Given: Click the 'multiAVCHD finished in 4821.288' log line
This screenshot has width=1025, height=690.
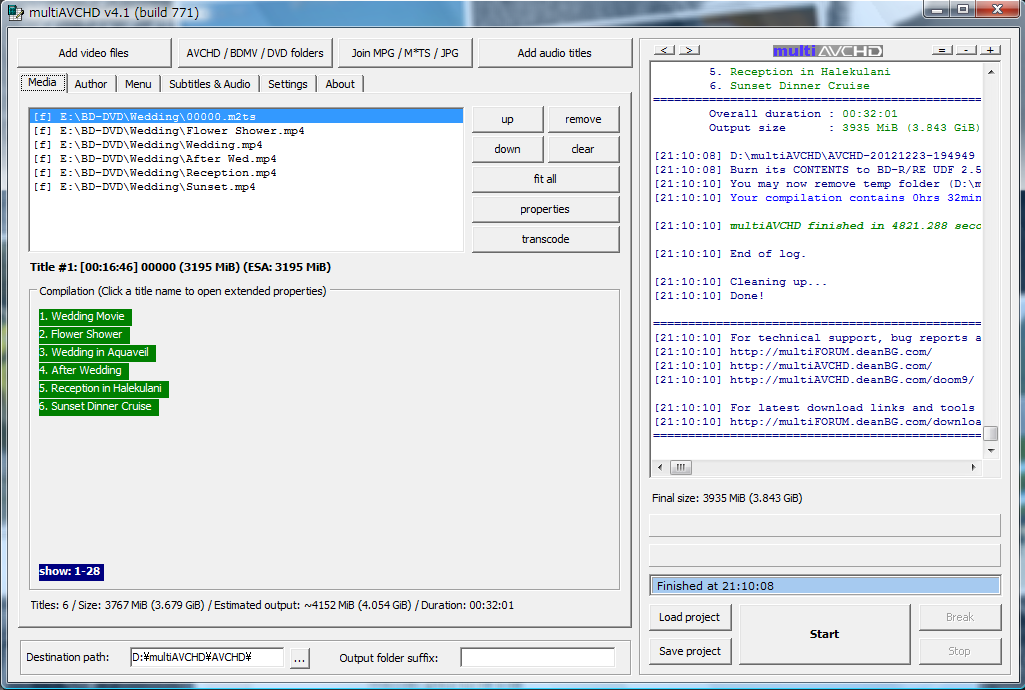Looking at the screenshot, I should pyautogui.click(x=818, y=225).
